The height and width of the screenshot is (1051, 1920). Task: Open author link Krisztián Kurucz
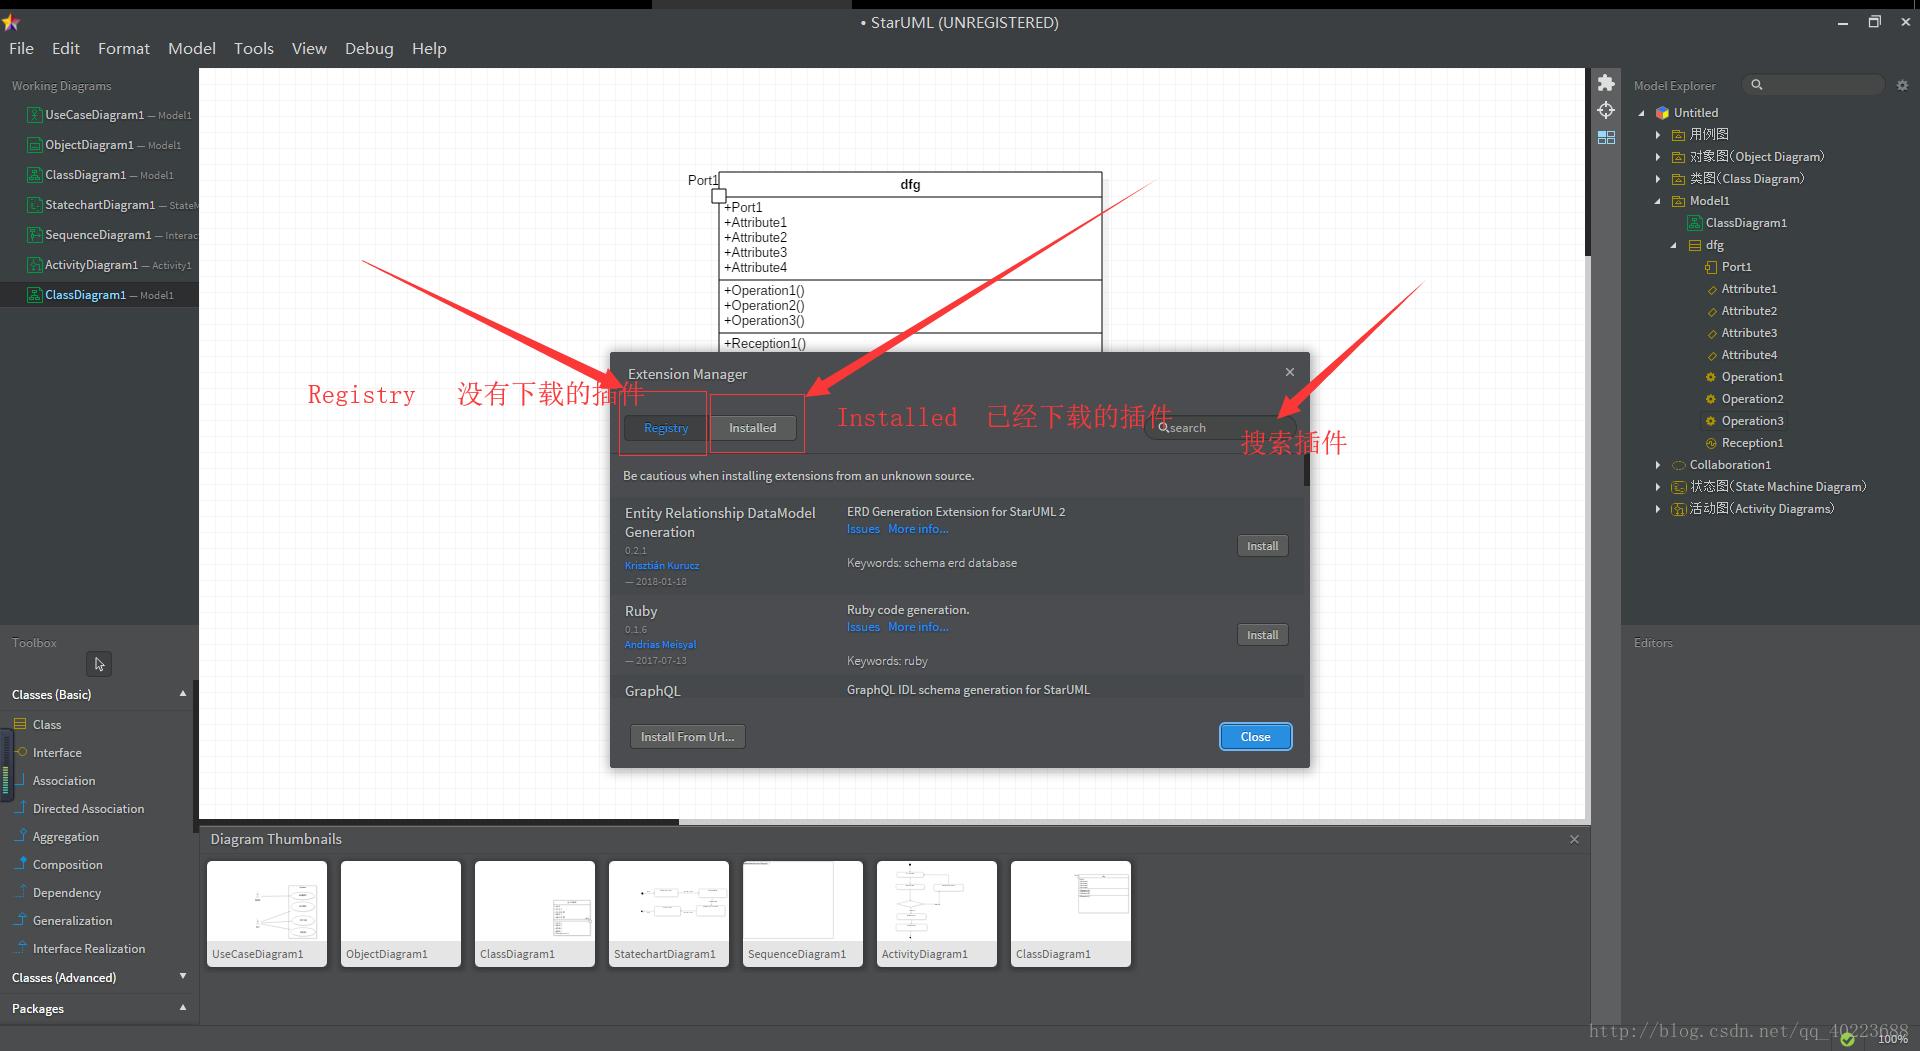click(x=662, y=565)
